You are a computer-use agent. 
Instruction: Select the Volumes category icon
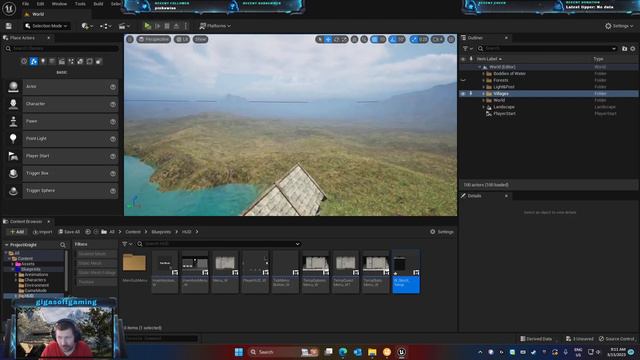[x=89, y=61]
